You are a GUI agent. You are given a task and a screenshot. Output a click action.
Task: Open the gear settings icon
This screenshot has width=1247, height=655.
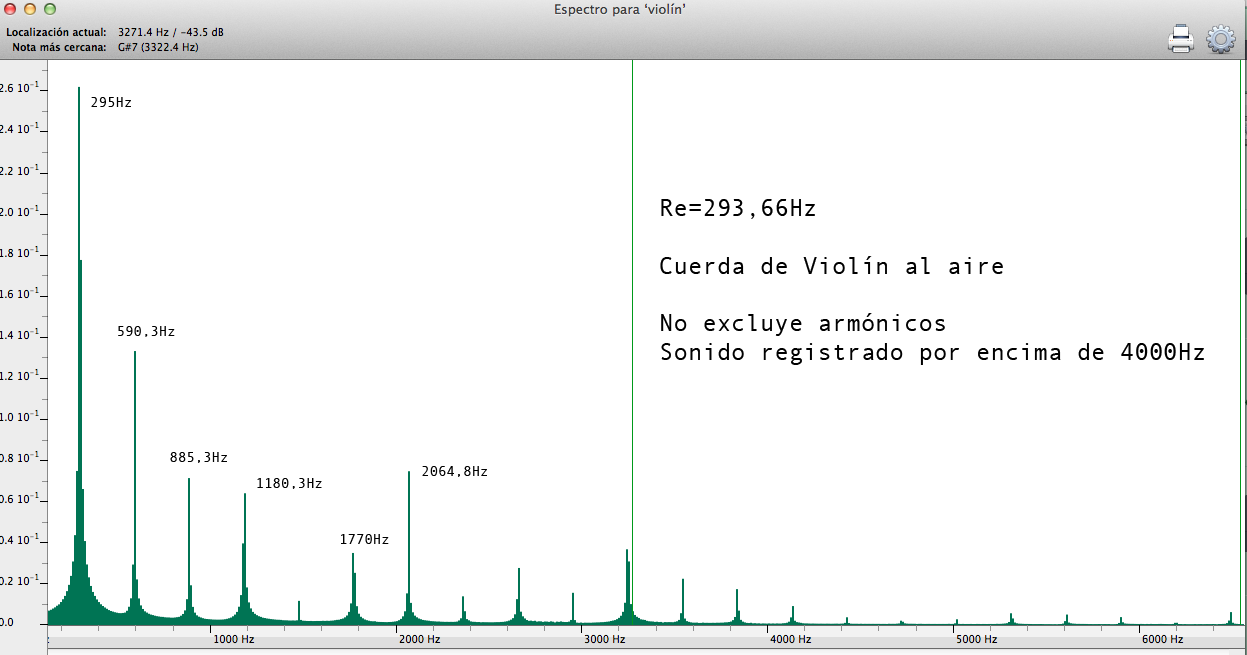tap(1221, 39)
